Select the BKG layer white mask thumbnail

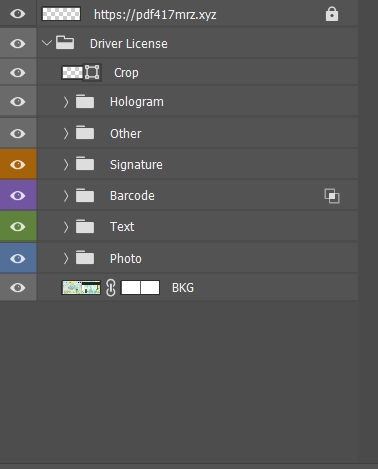(140, 288)
